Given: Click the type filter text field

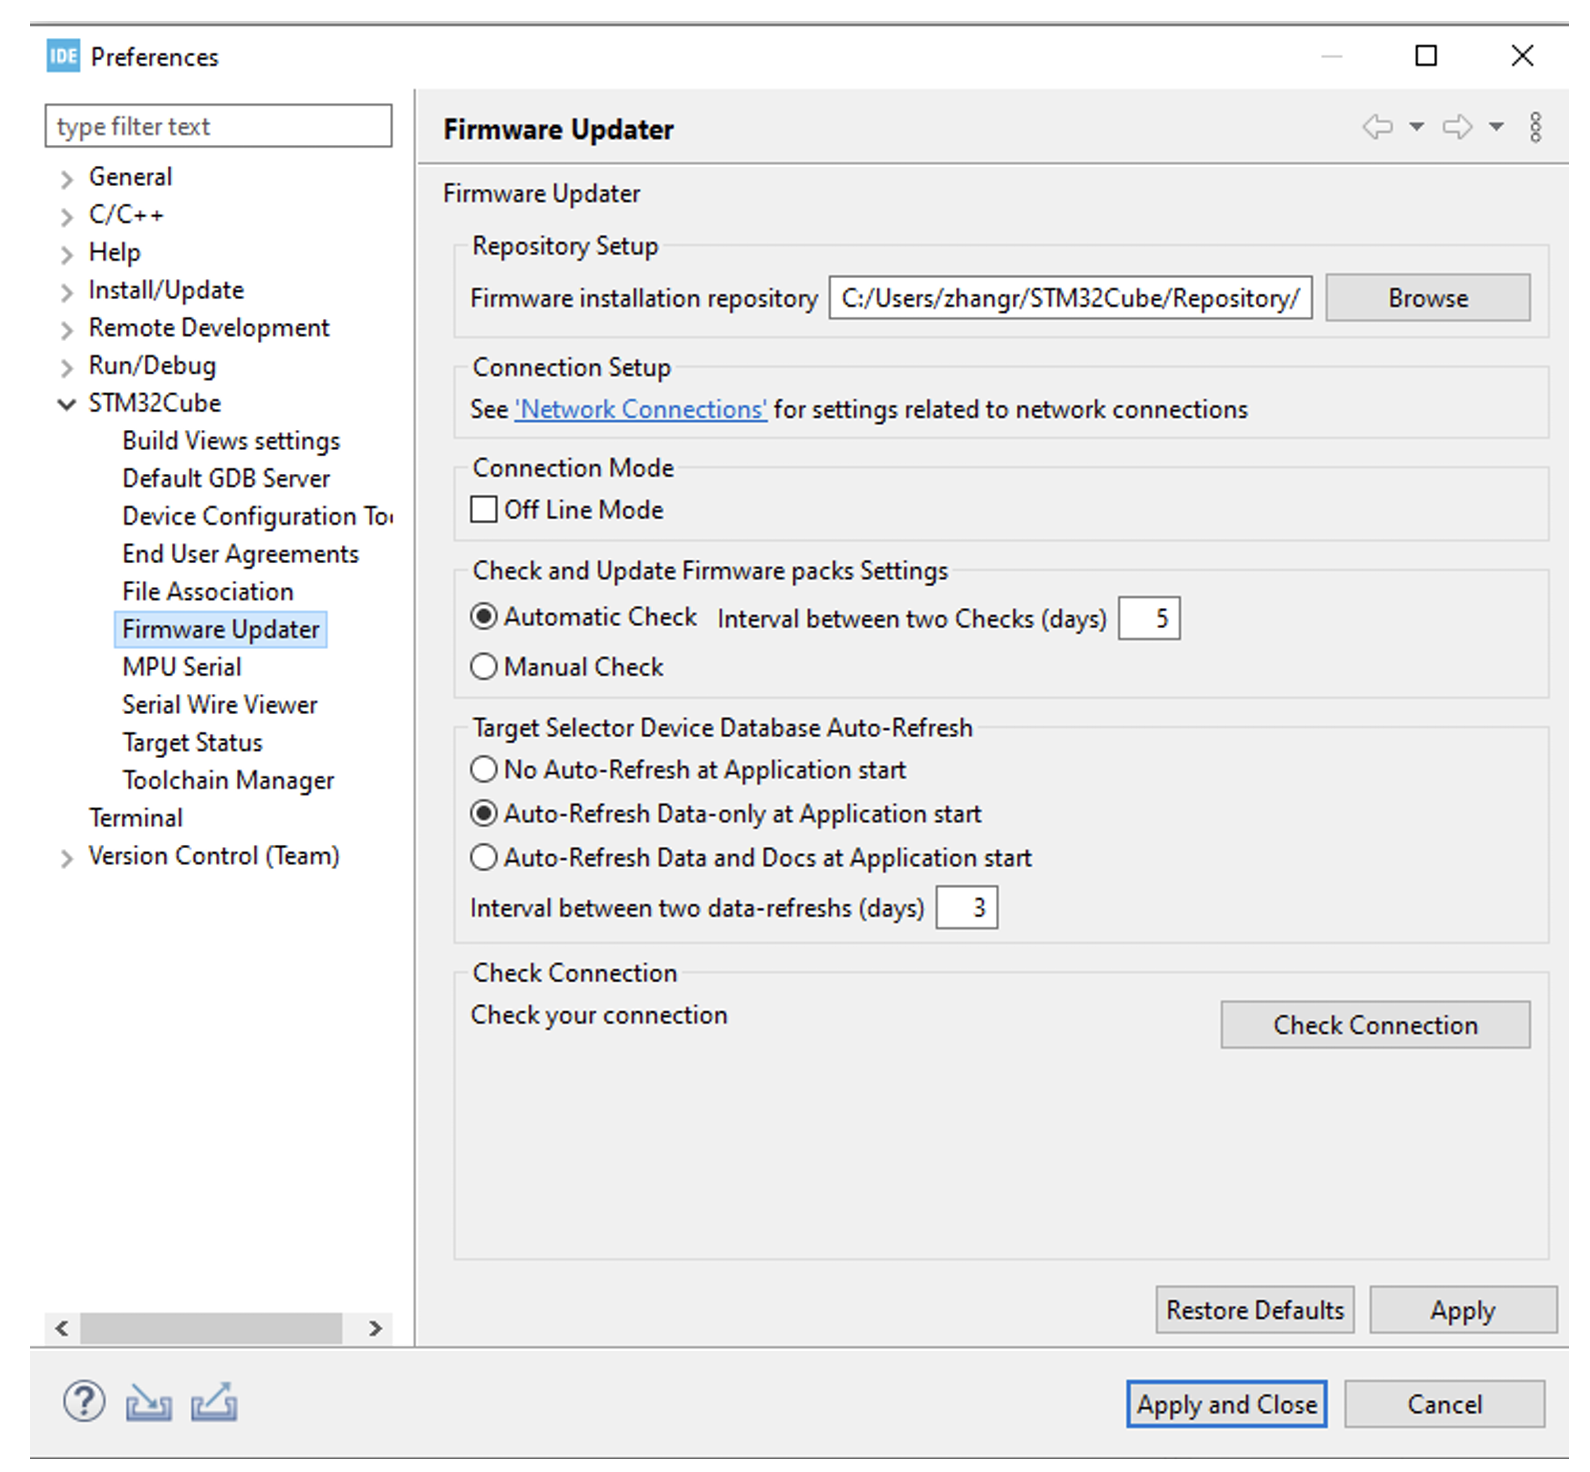Looking at the screenshot, I should [218, 127].
